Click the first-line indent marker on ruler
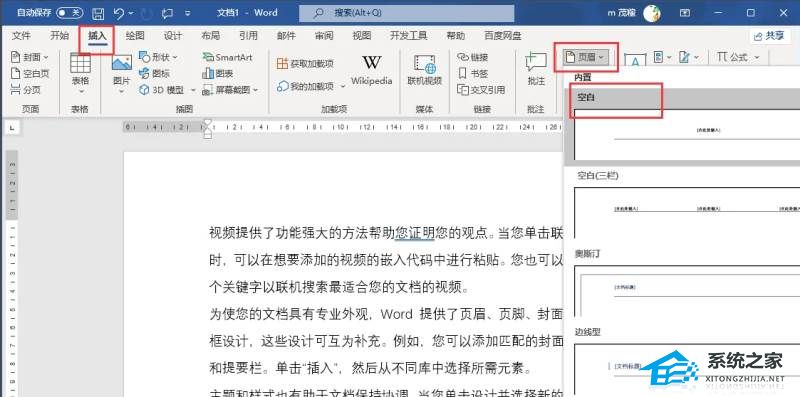The height and width of the screenshot is (397, 800). pyautogui.click(x=208, y=122)
